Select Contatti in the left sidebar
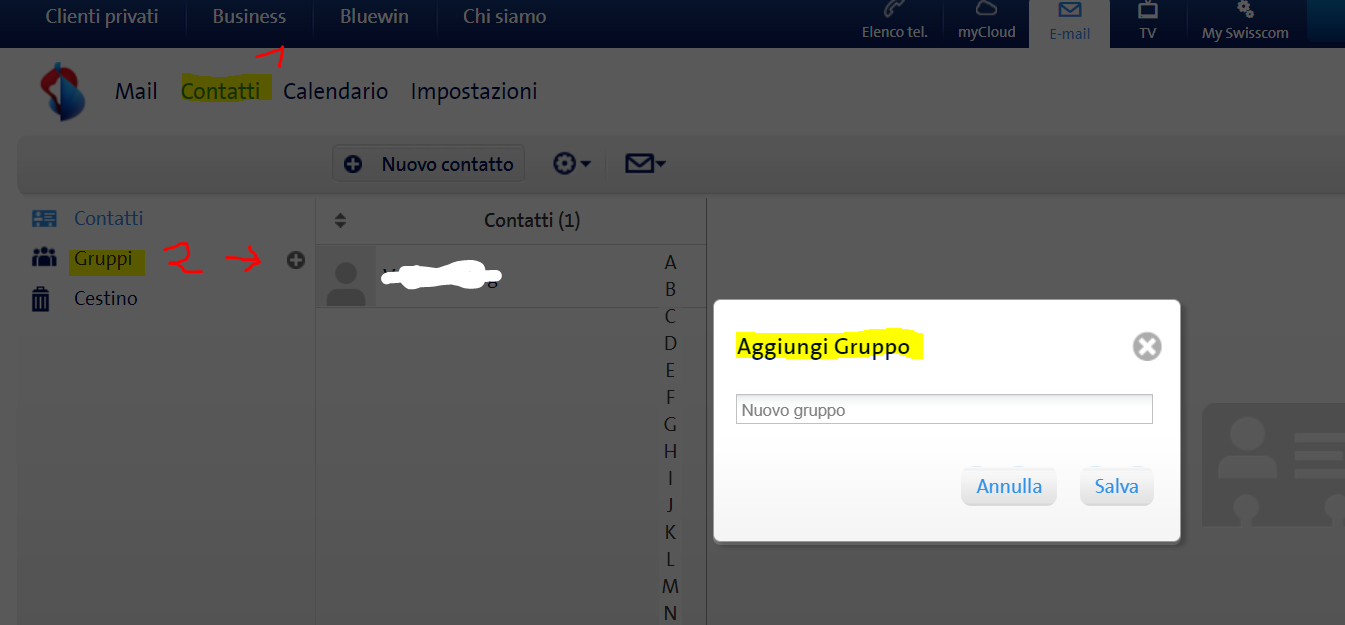Screen dimensions: 1345x625 (108, 218)
